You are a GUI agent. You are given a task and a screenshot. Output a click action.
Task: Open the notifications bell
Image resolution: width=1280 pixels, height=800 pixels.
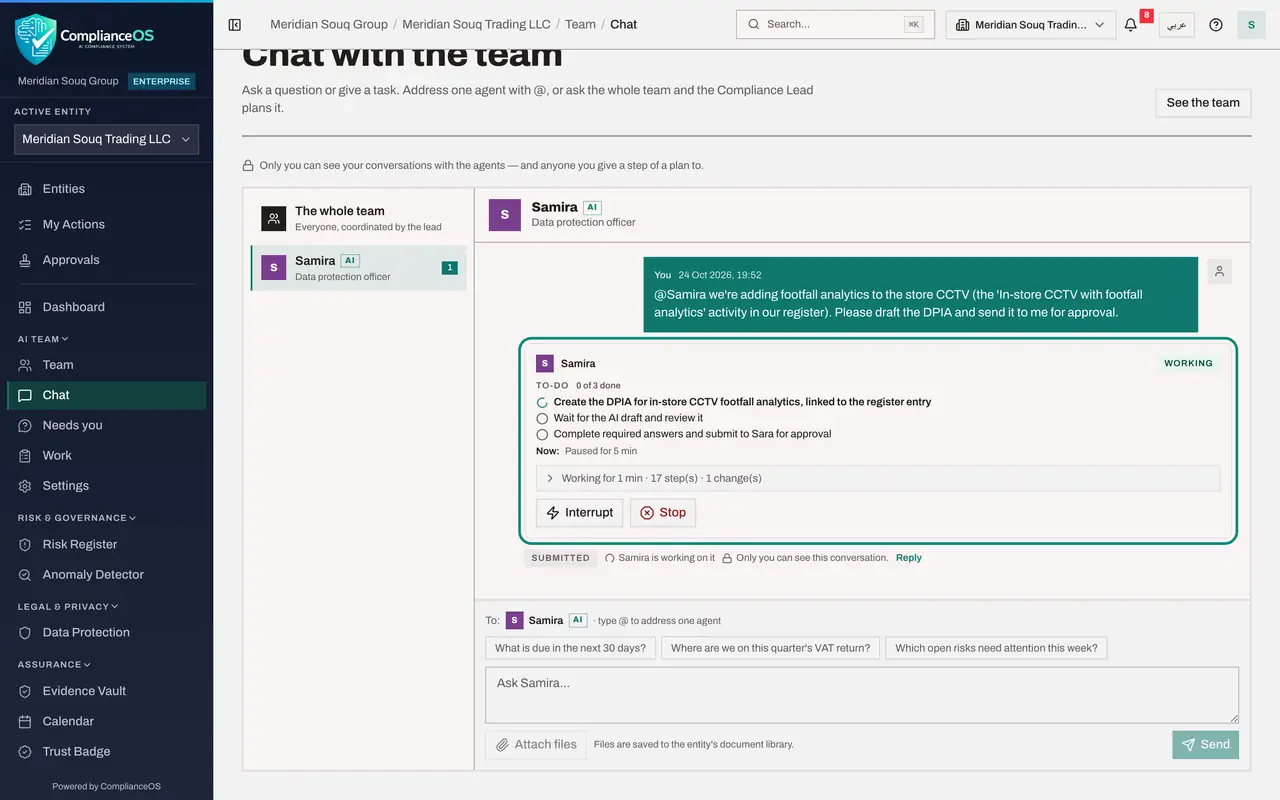(x=1131, y=25)
